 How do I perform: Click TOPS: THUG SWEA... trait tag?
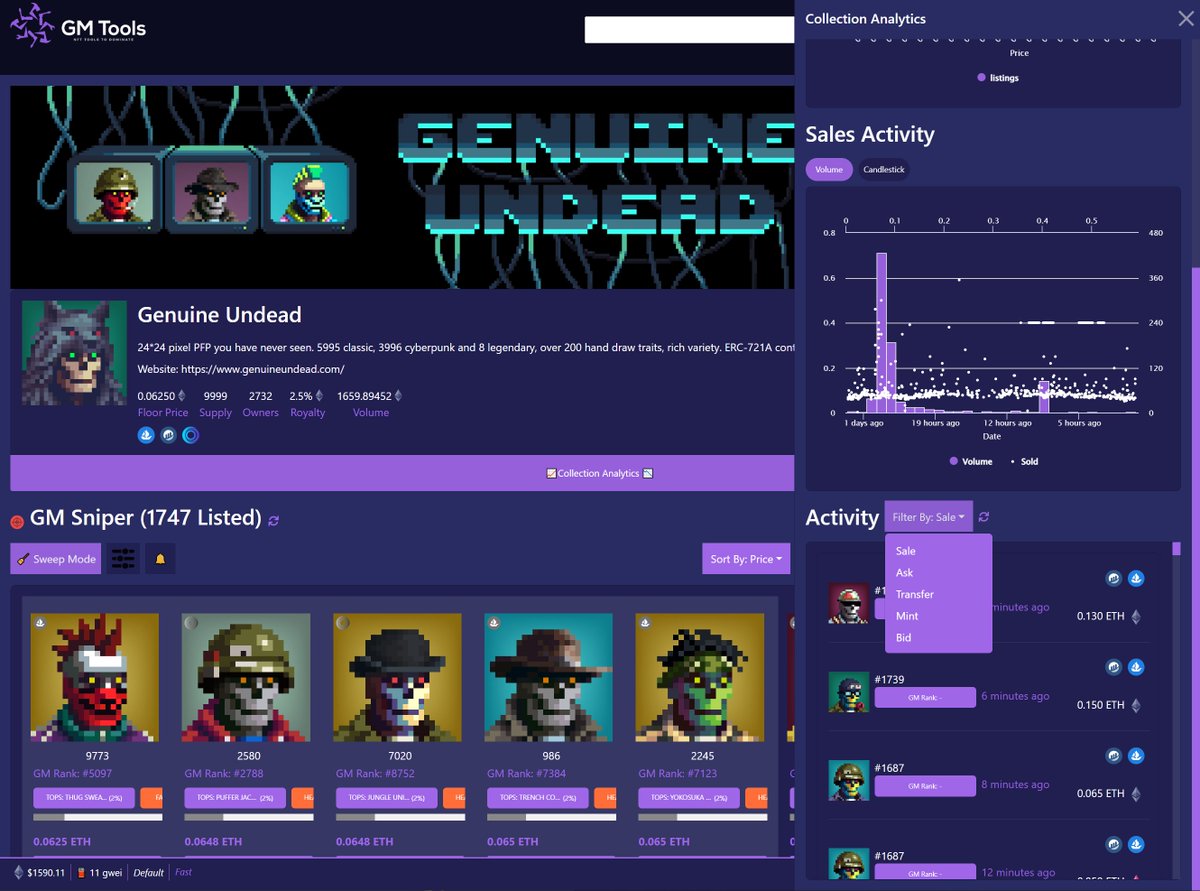coord(85,798)
